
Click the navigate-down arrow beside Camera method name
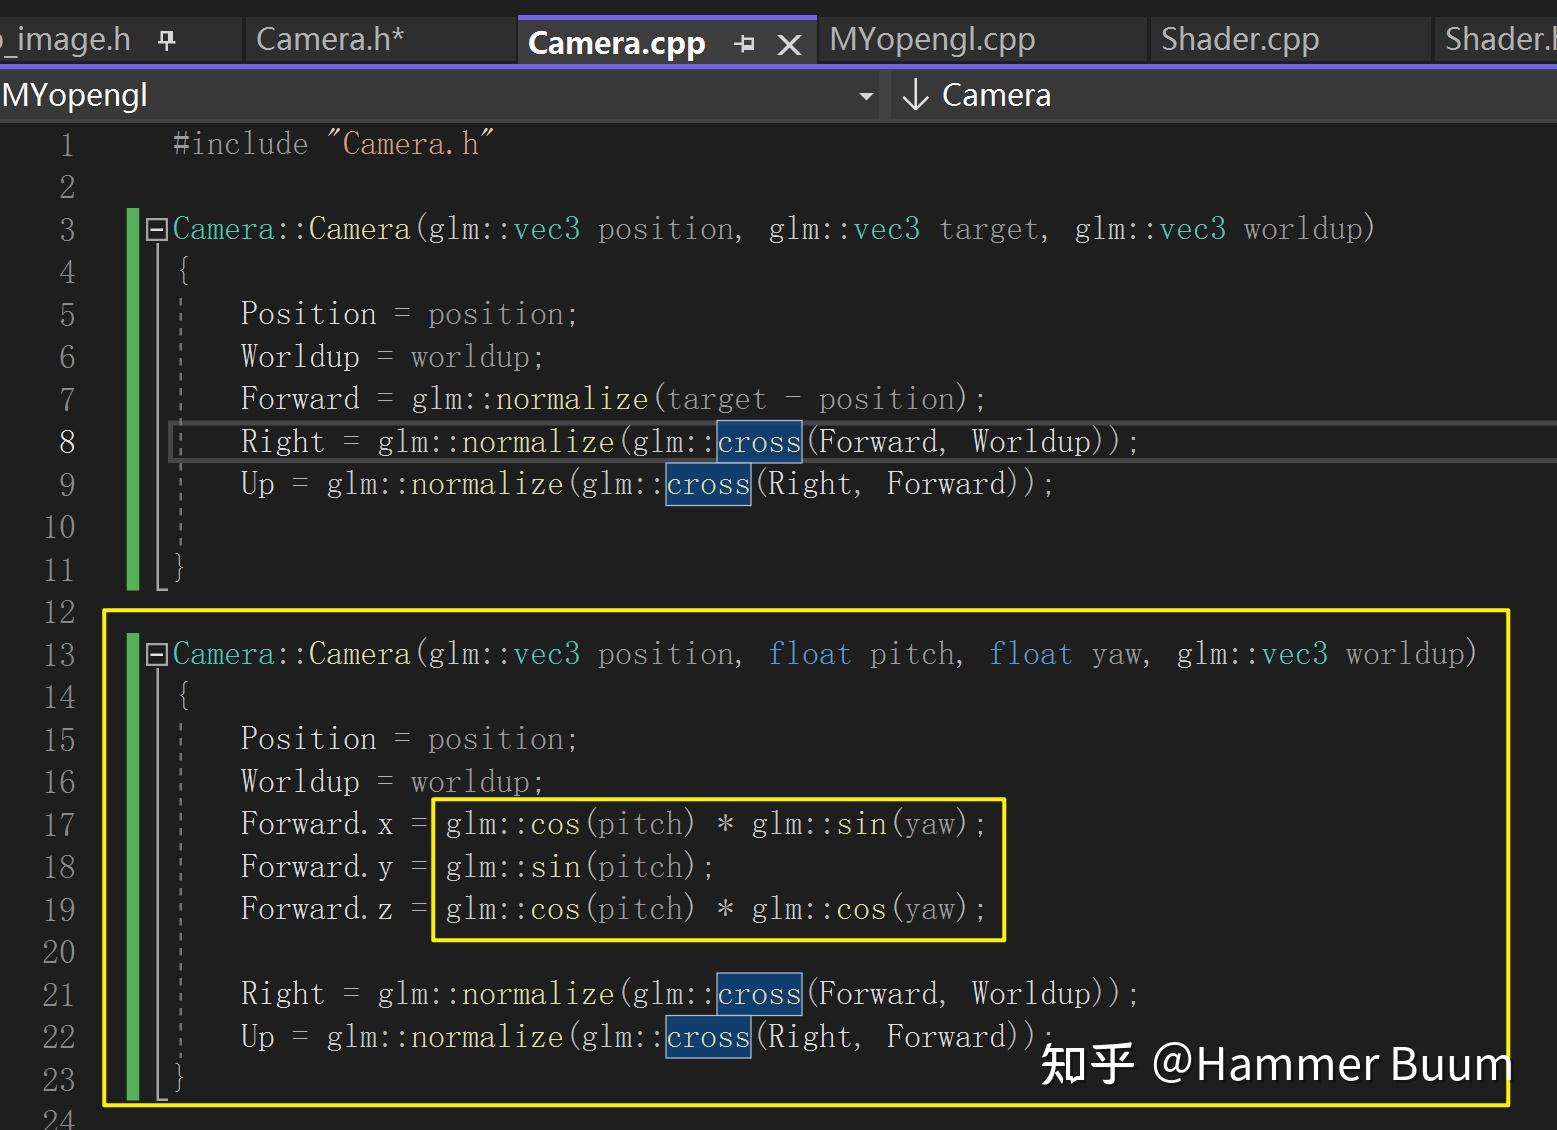(x=914, y=94)
